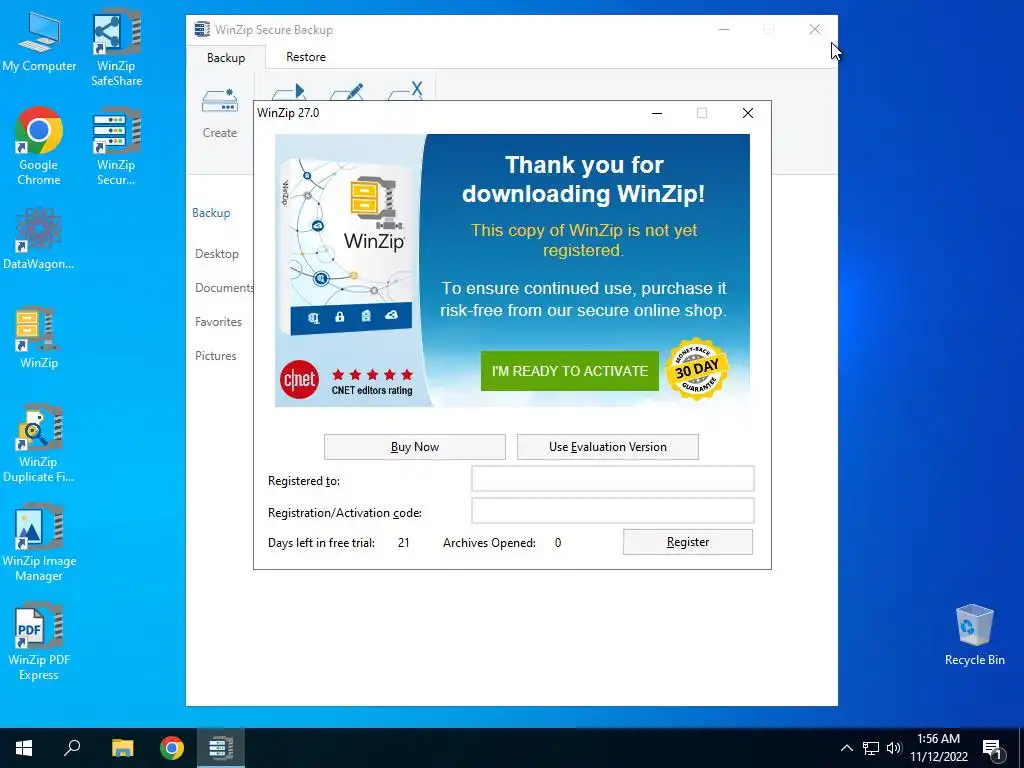Click the volume speaker tray icon
The height and width of the screenshot is (768, 1024).
pyautogui.click(x=894, y=748)
